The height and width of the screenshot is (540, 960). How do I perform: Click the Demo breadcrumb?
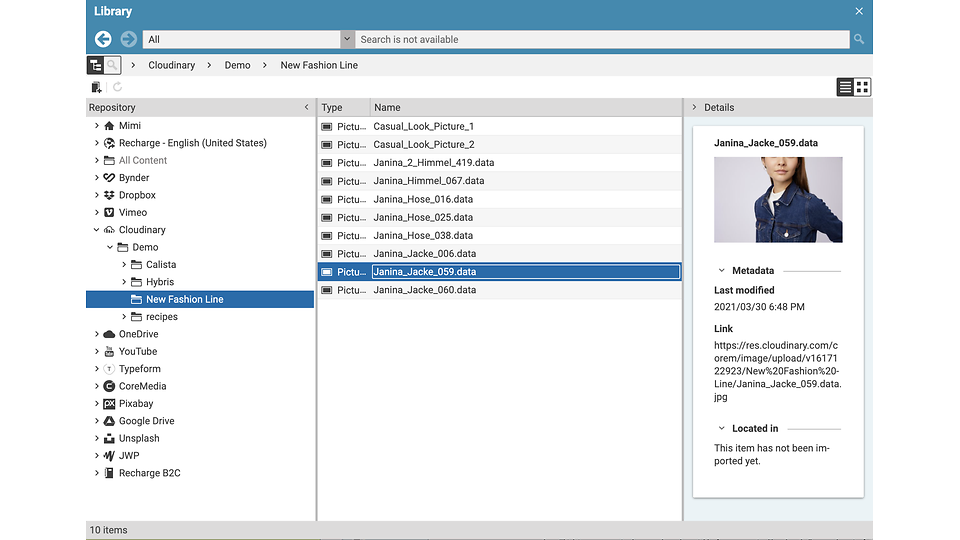point(237,65)
